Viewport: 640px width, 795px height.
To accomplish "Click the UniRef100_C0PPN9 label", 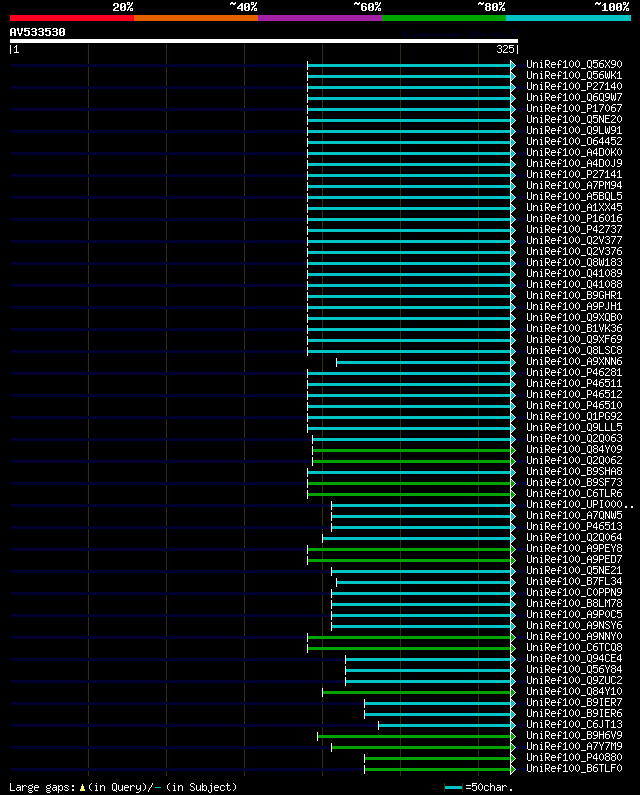I will point(574,593).
